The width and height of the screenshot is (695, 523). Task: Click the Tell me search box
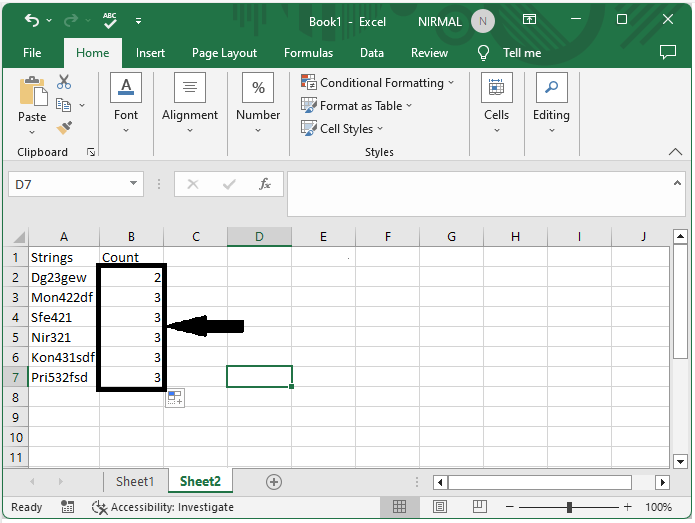[x=522, y=53]
